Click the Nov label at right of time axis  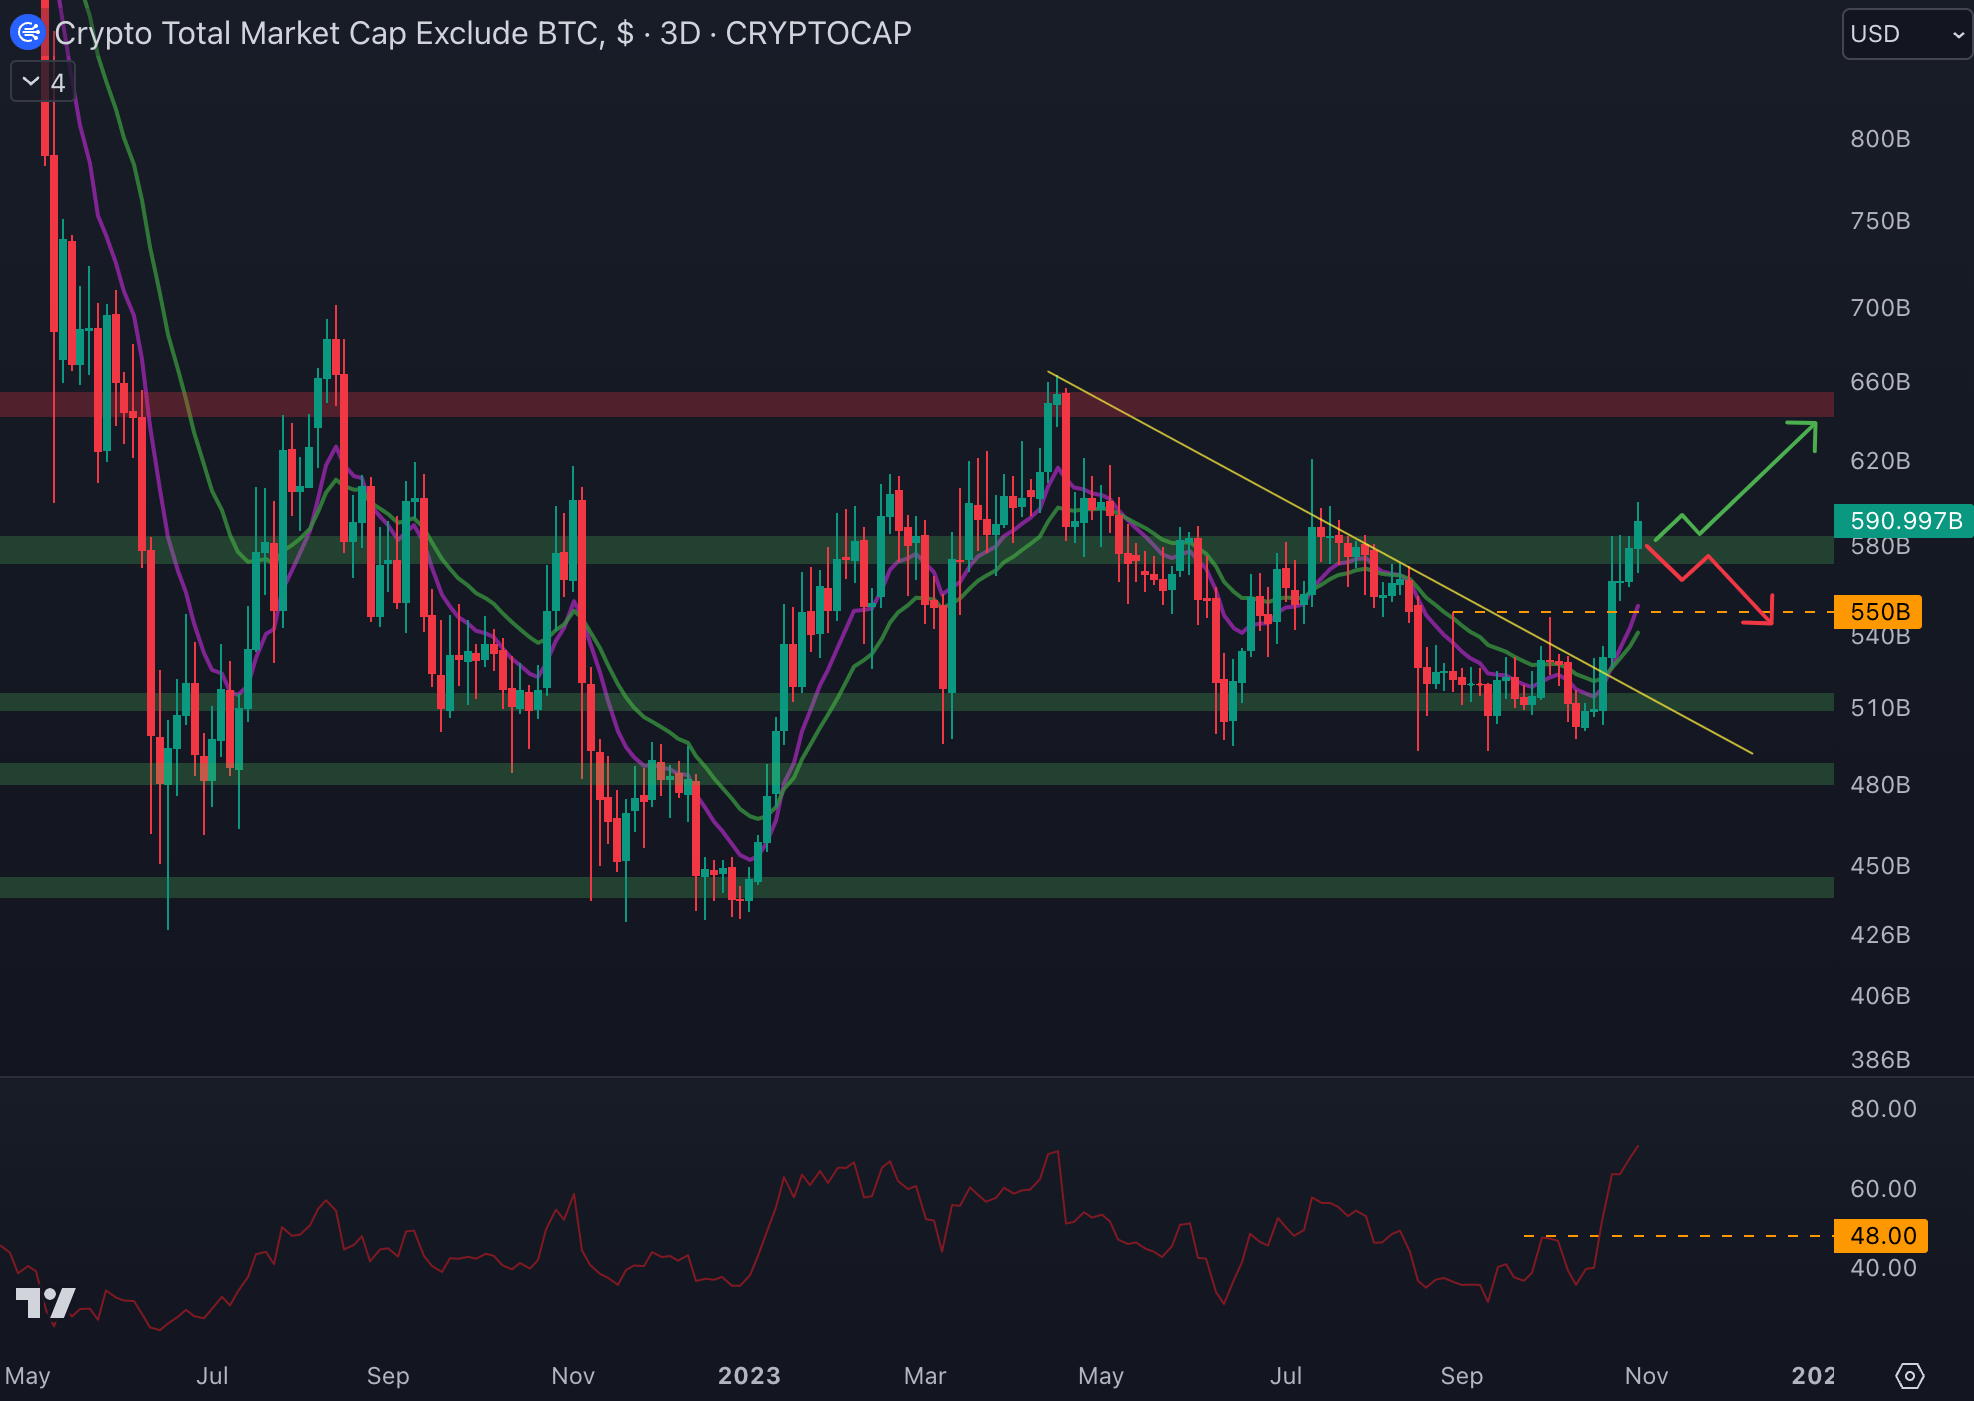point(1646,1376)
